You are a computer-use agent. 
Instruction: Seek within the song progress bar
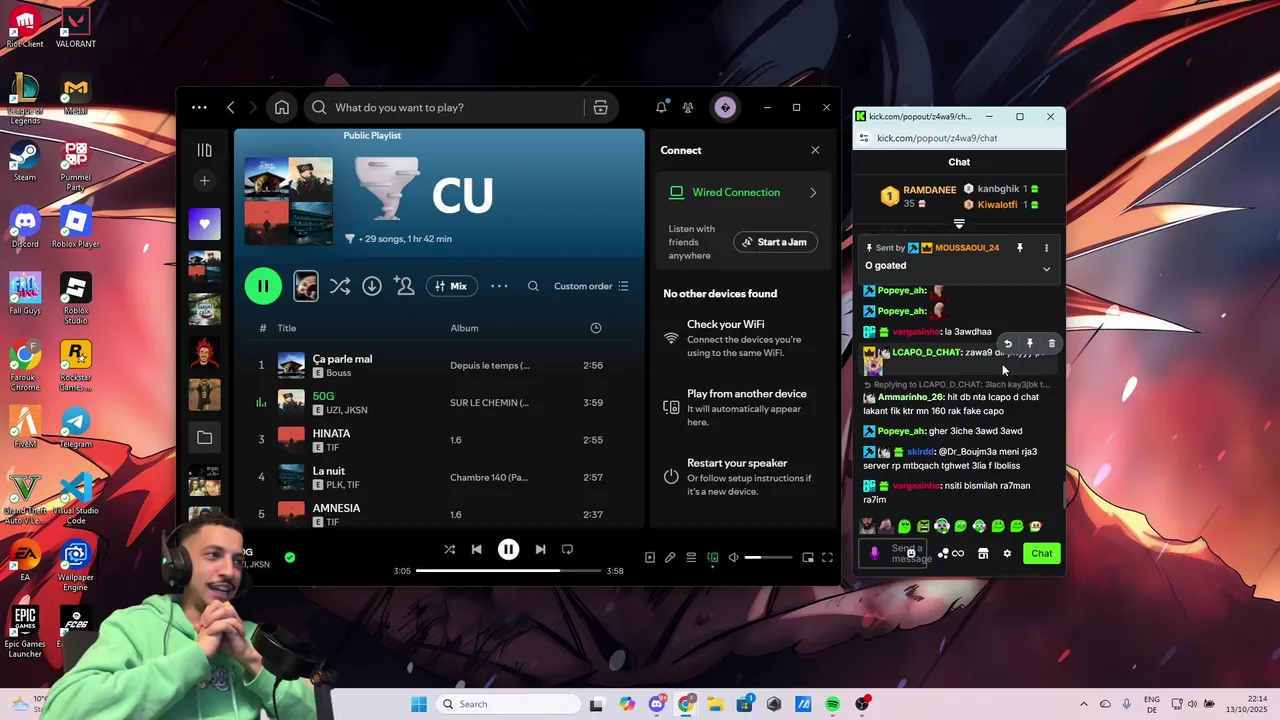point(508,571)
